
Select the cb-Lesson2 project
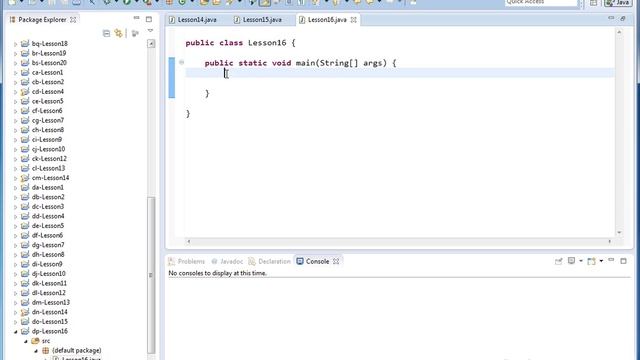(x=48, y=82)
